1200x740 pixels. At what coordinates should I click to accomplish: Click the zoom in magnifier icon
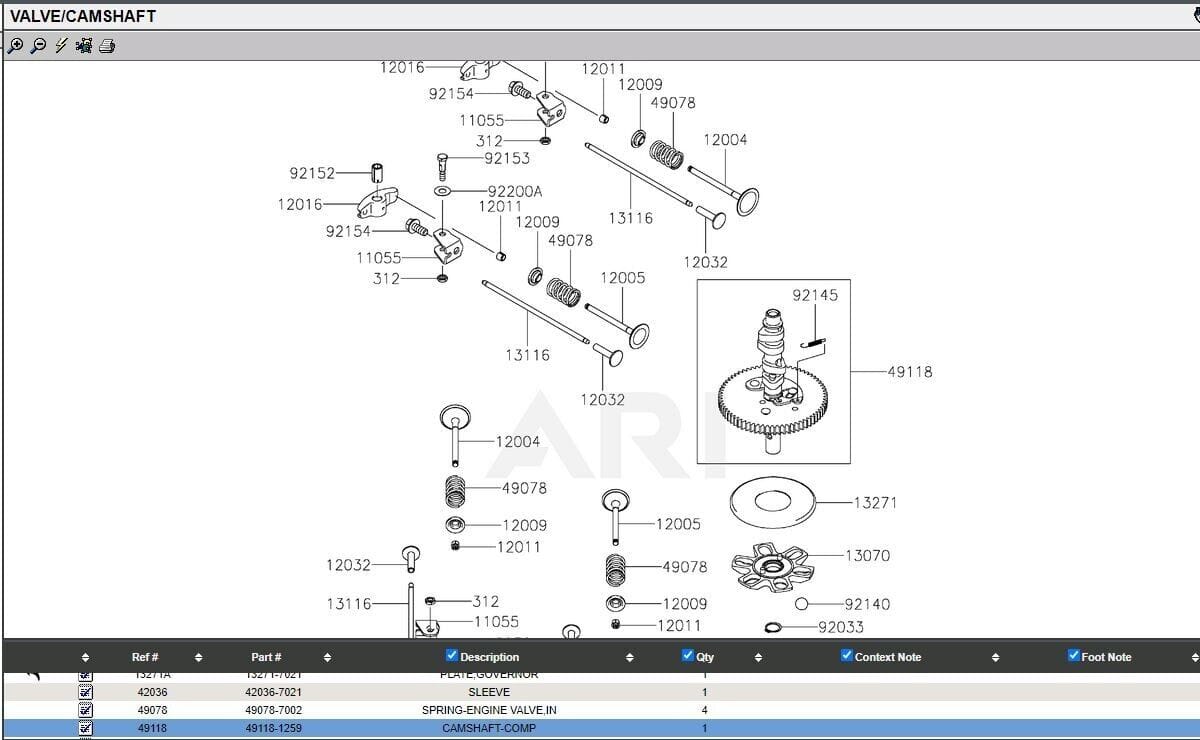[x=15, y=45]
